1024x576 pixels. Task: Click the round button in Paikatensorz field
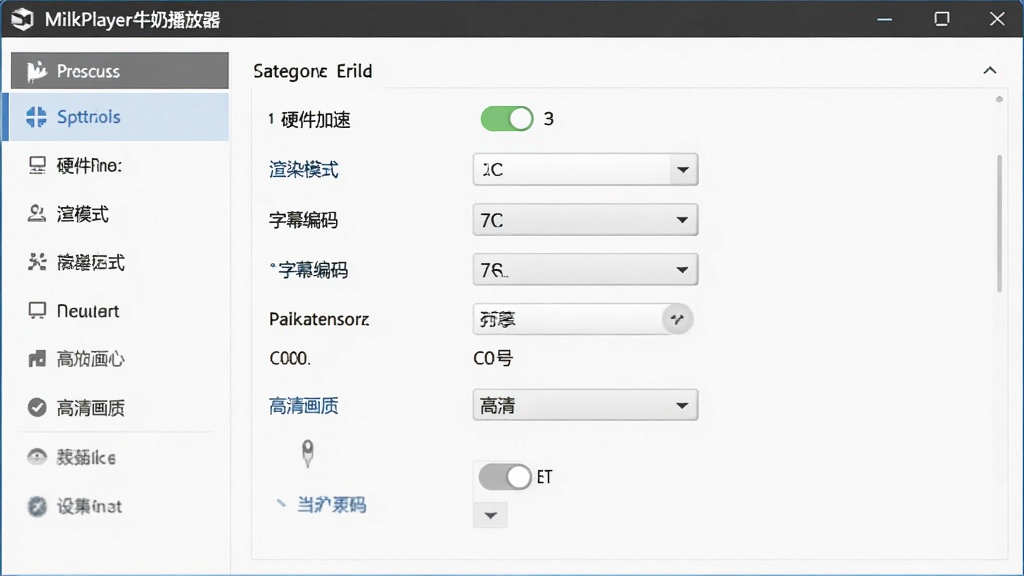point(677,319)
